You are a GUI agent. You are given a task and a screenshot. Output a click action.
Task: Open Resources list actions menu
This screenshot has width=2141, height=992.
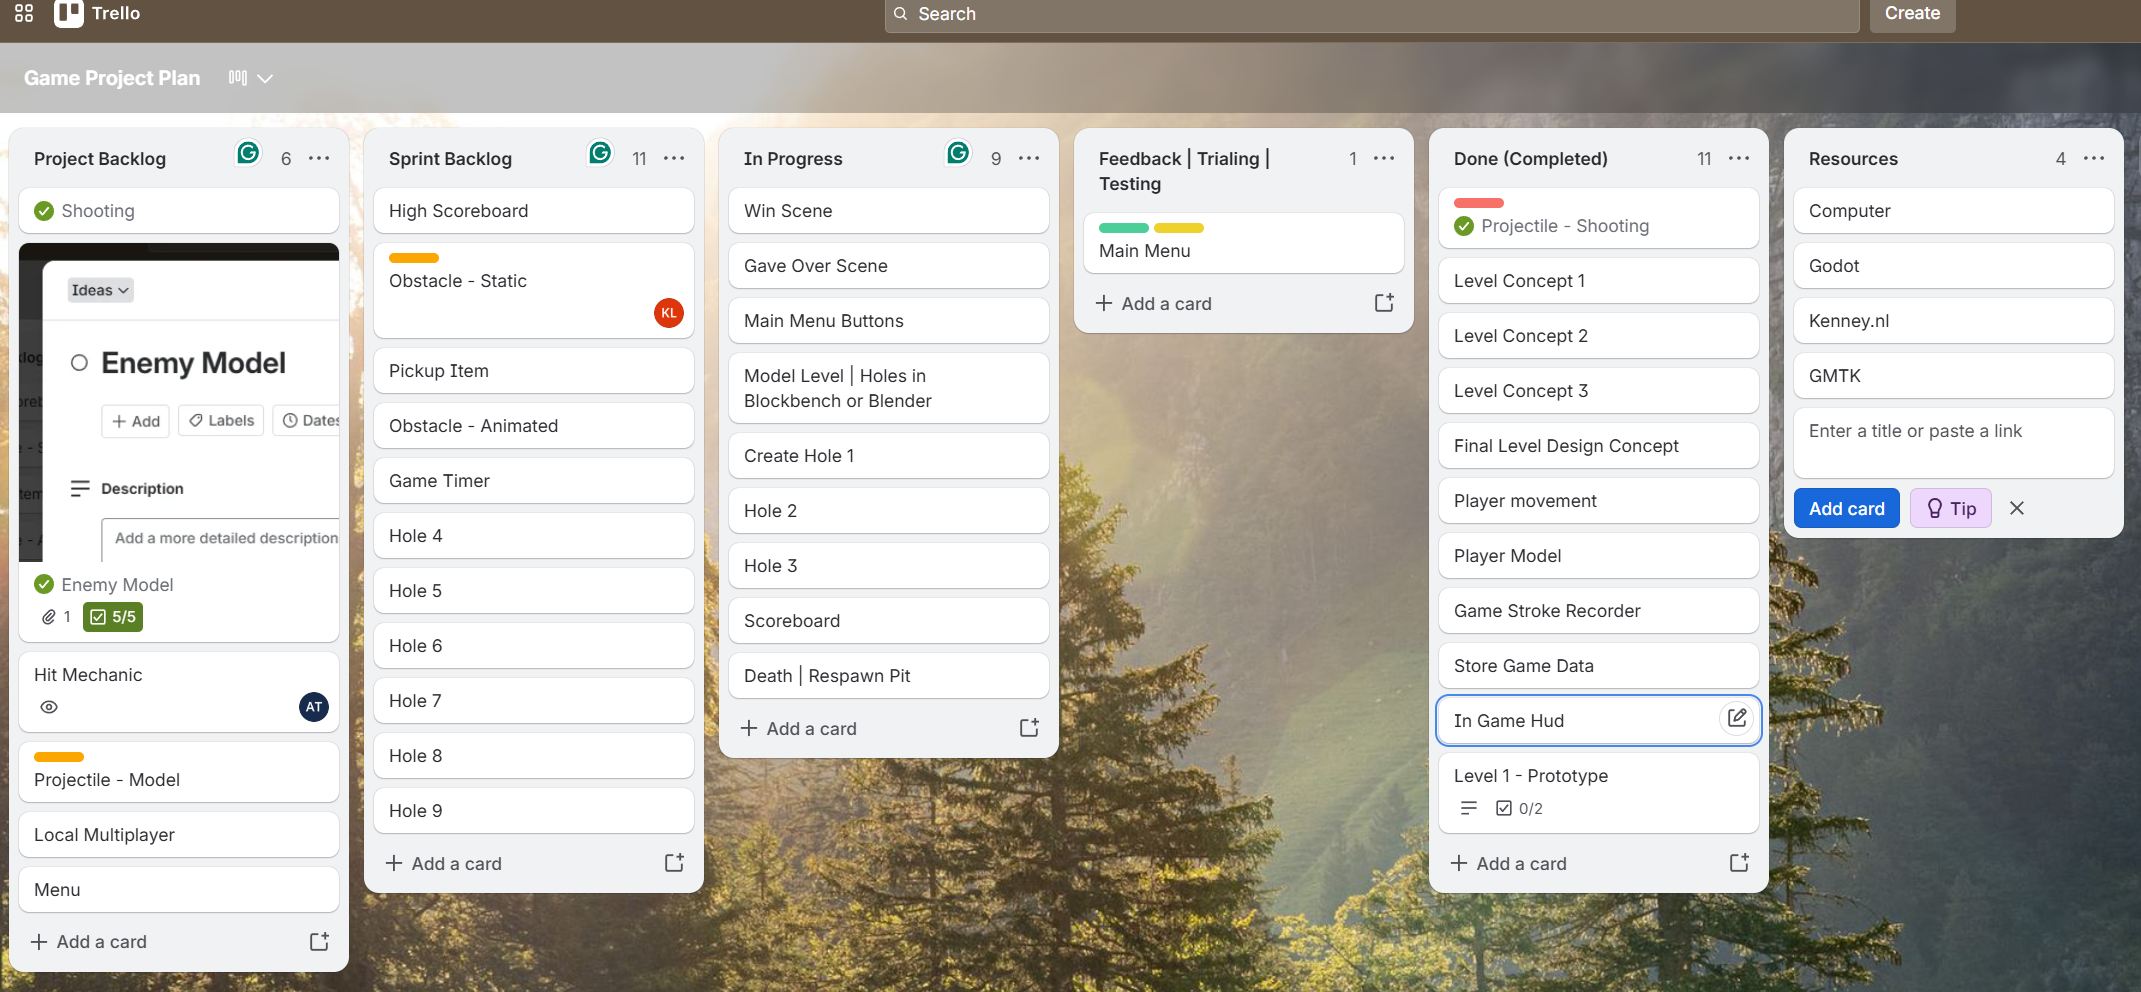pos(2094,158)
